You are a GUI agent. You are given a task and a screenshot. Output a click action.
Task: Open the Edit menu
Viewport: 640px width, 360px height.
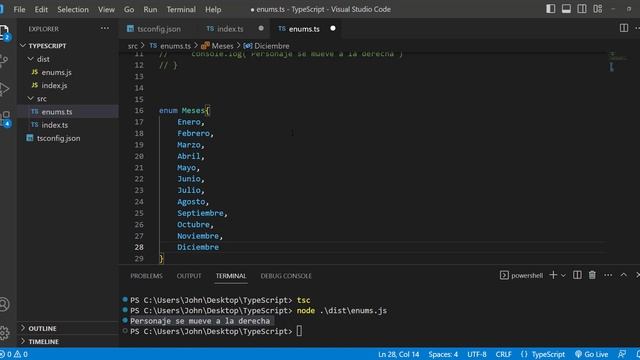coord(41,9)
